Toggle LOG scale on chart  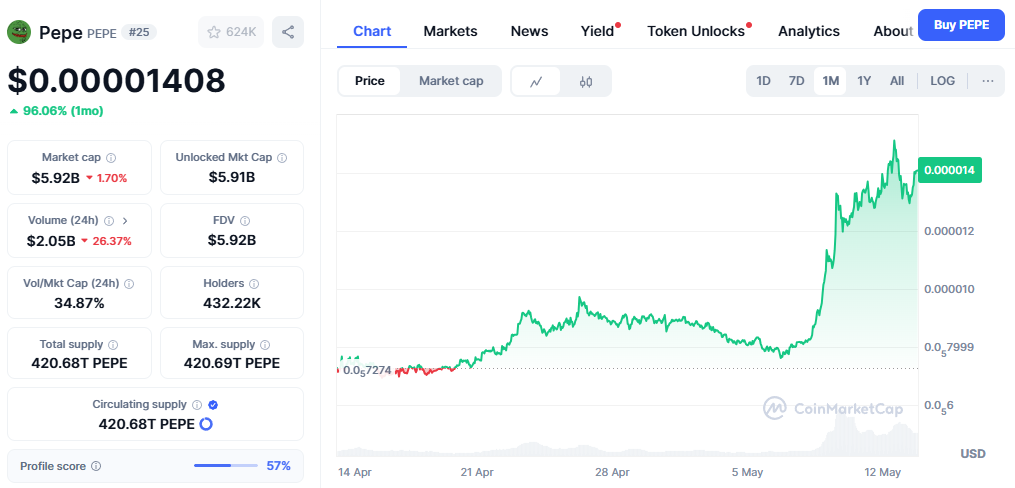pyautogui.click(x=942, y=81)
